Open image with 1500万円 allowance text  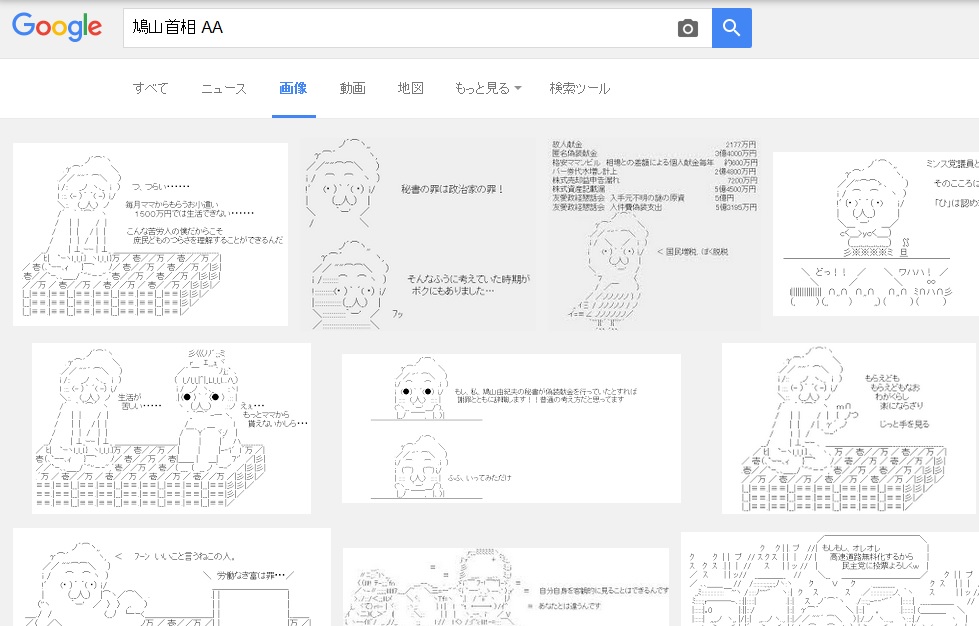pyautogui.click(x=150, y=234)
